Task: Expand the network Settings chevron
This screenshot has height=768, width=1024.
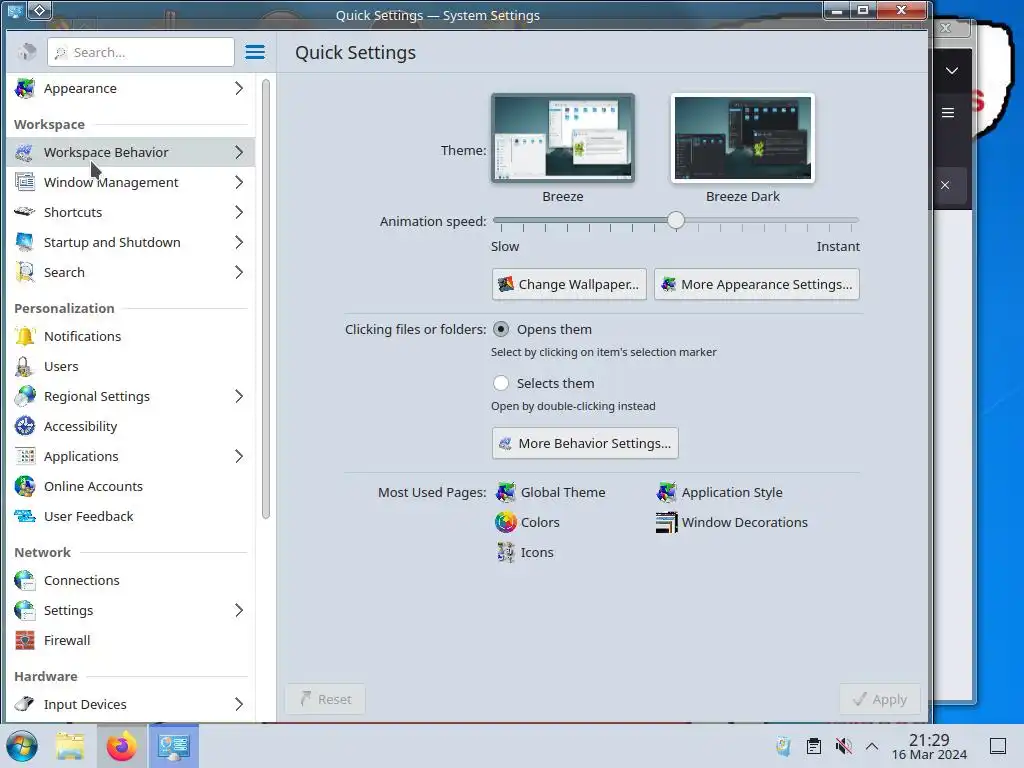Action: click(239, 611)
